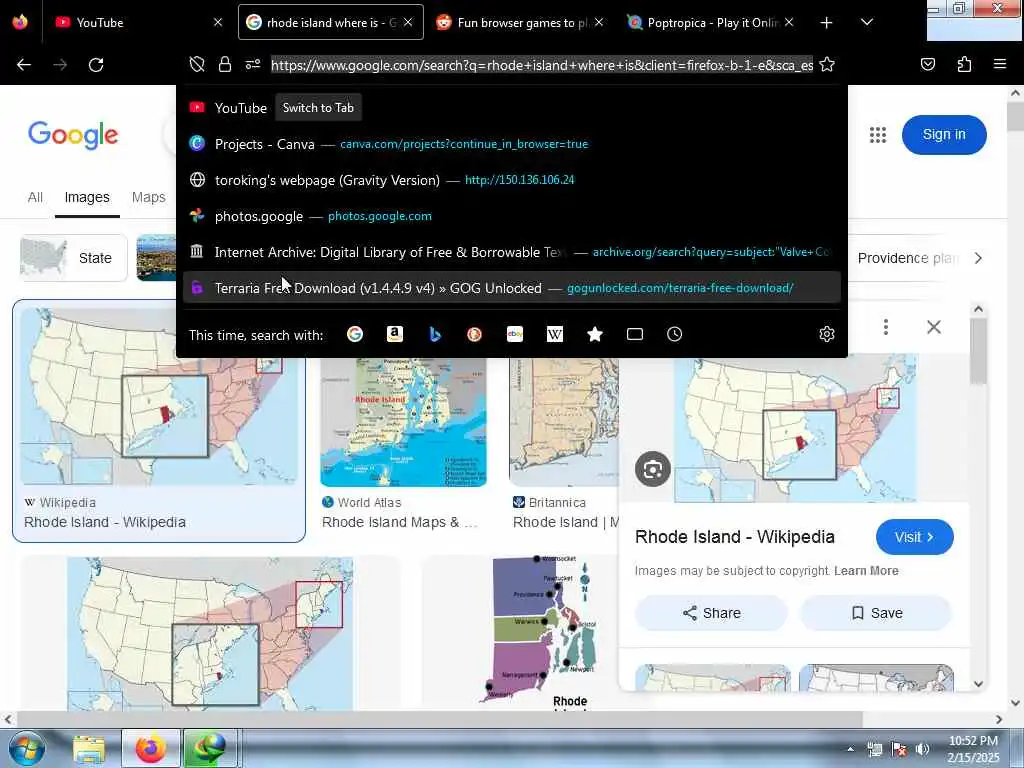Choose the toroking's webpage suggestion

point(511,180)
